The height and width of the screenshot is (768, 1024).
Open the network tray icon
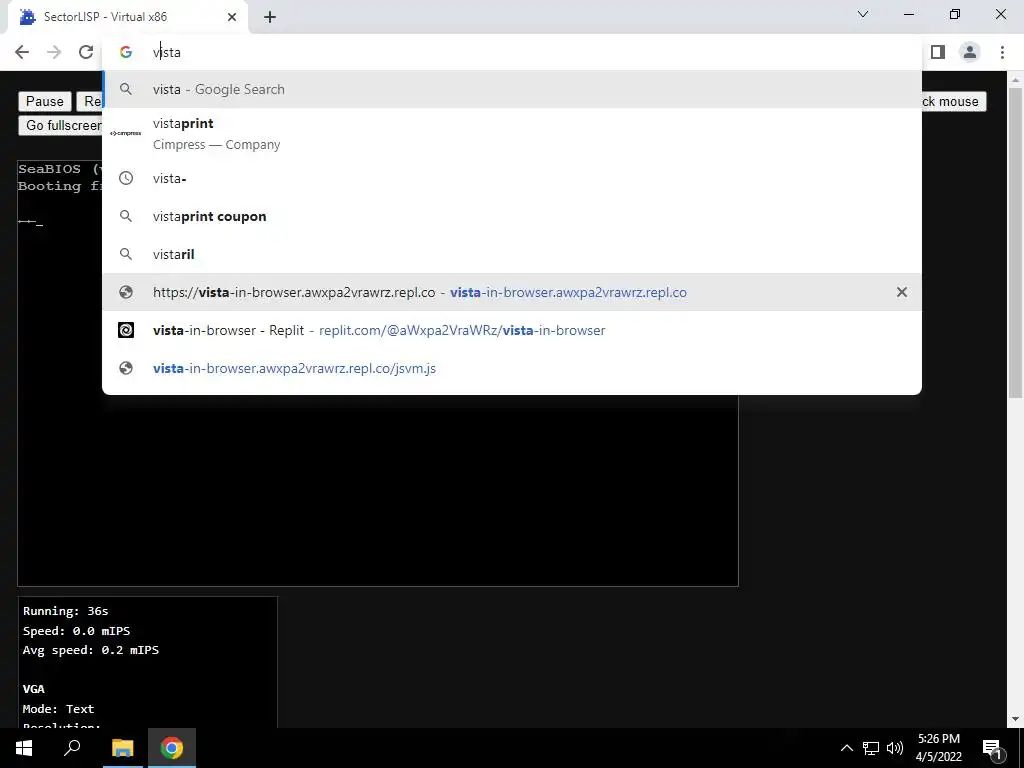click(x=871, y=748)
